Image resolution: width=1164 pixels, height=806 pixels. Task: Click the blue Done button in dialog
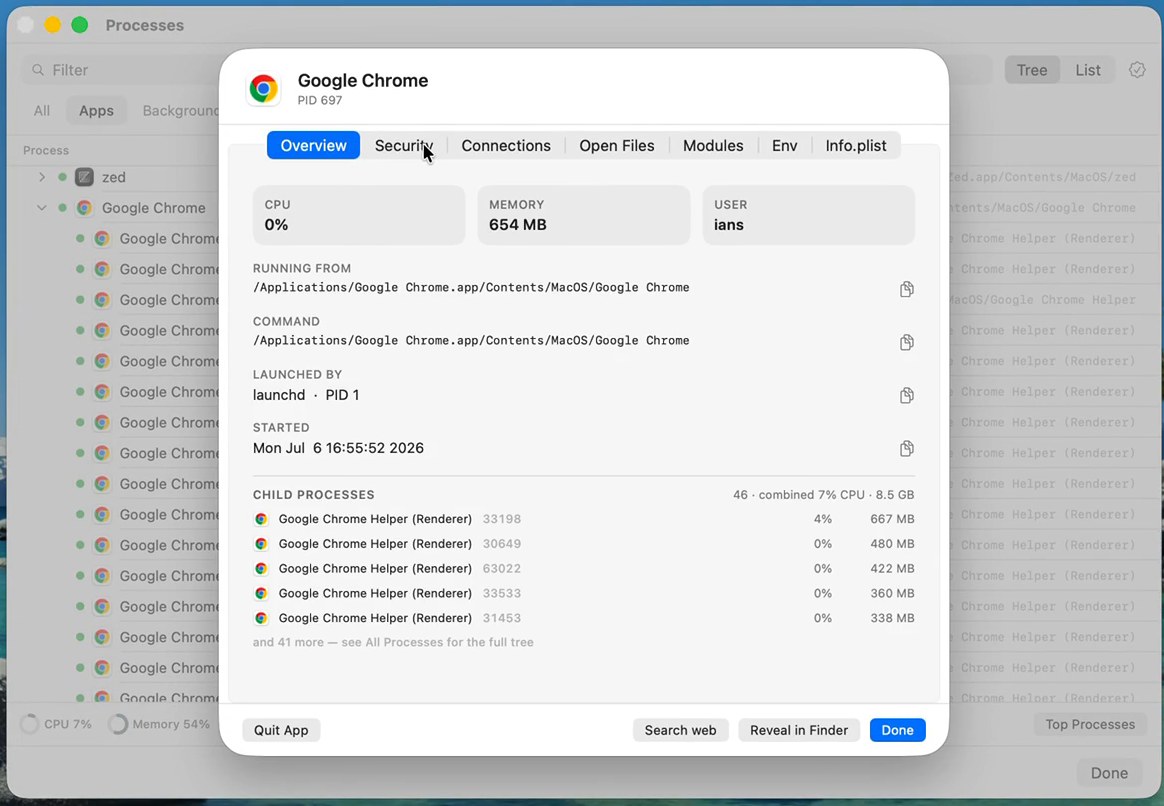[897, 730]
